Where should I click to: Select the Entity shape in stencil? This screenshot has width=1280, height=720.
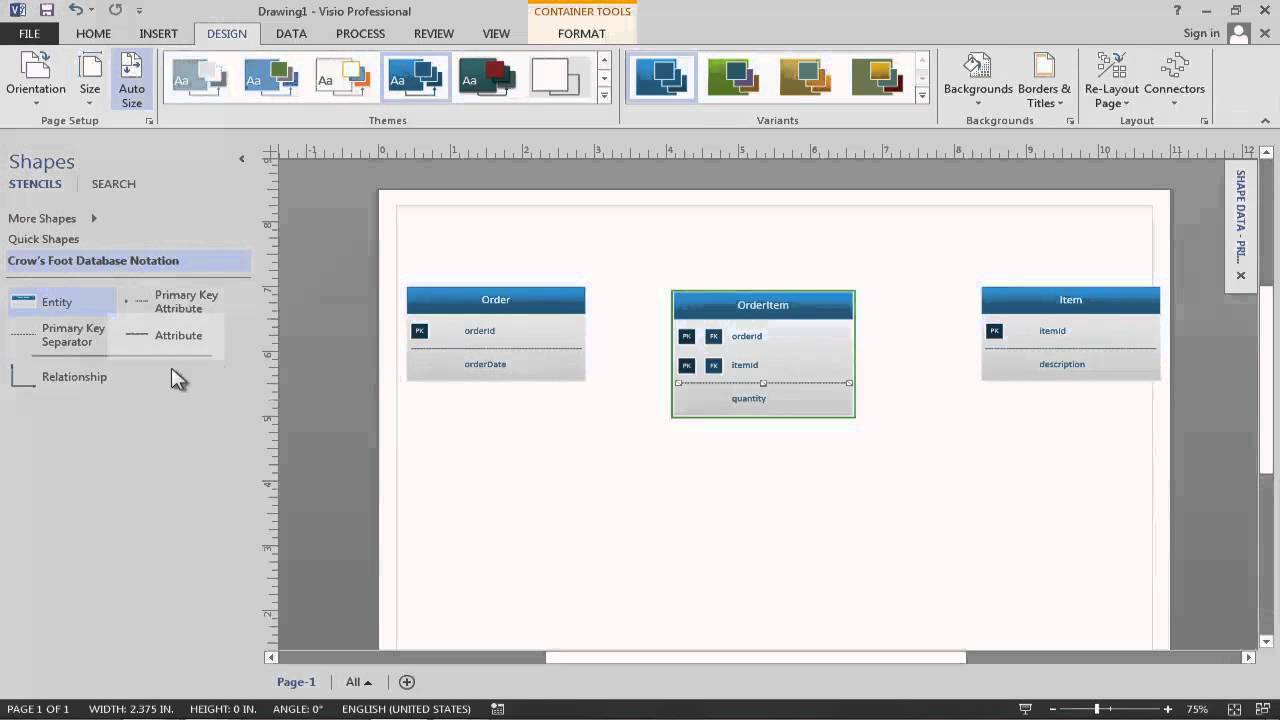(x=61, y=302)
